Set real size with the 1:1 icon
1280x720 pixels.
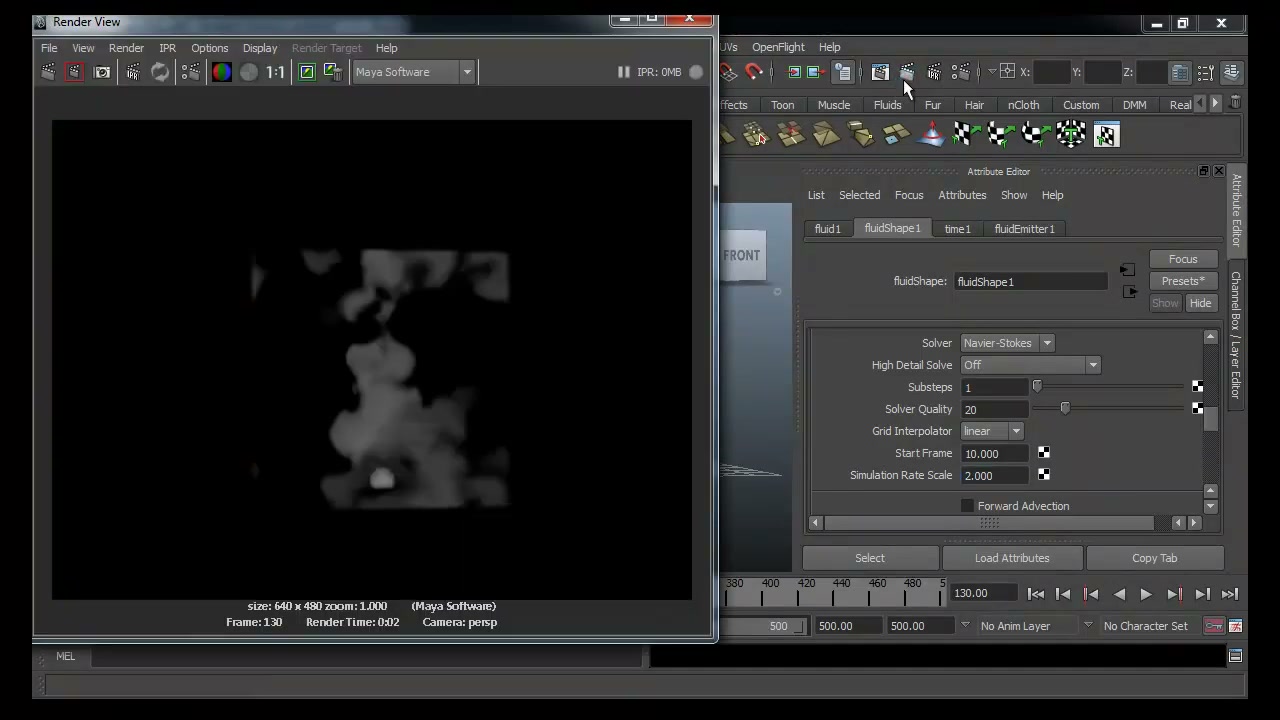pyautogui.click(x=276, y=72)
